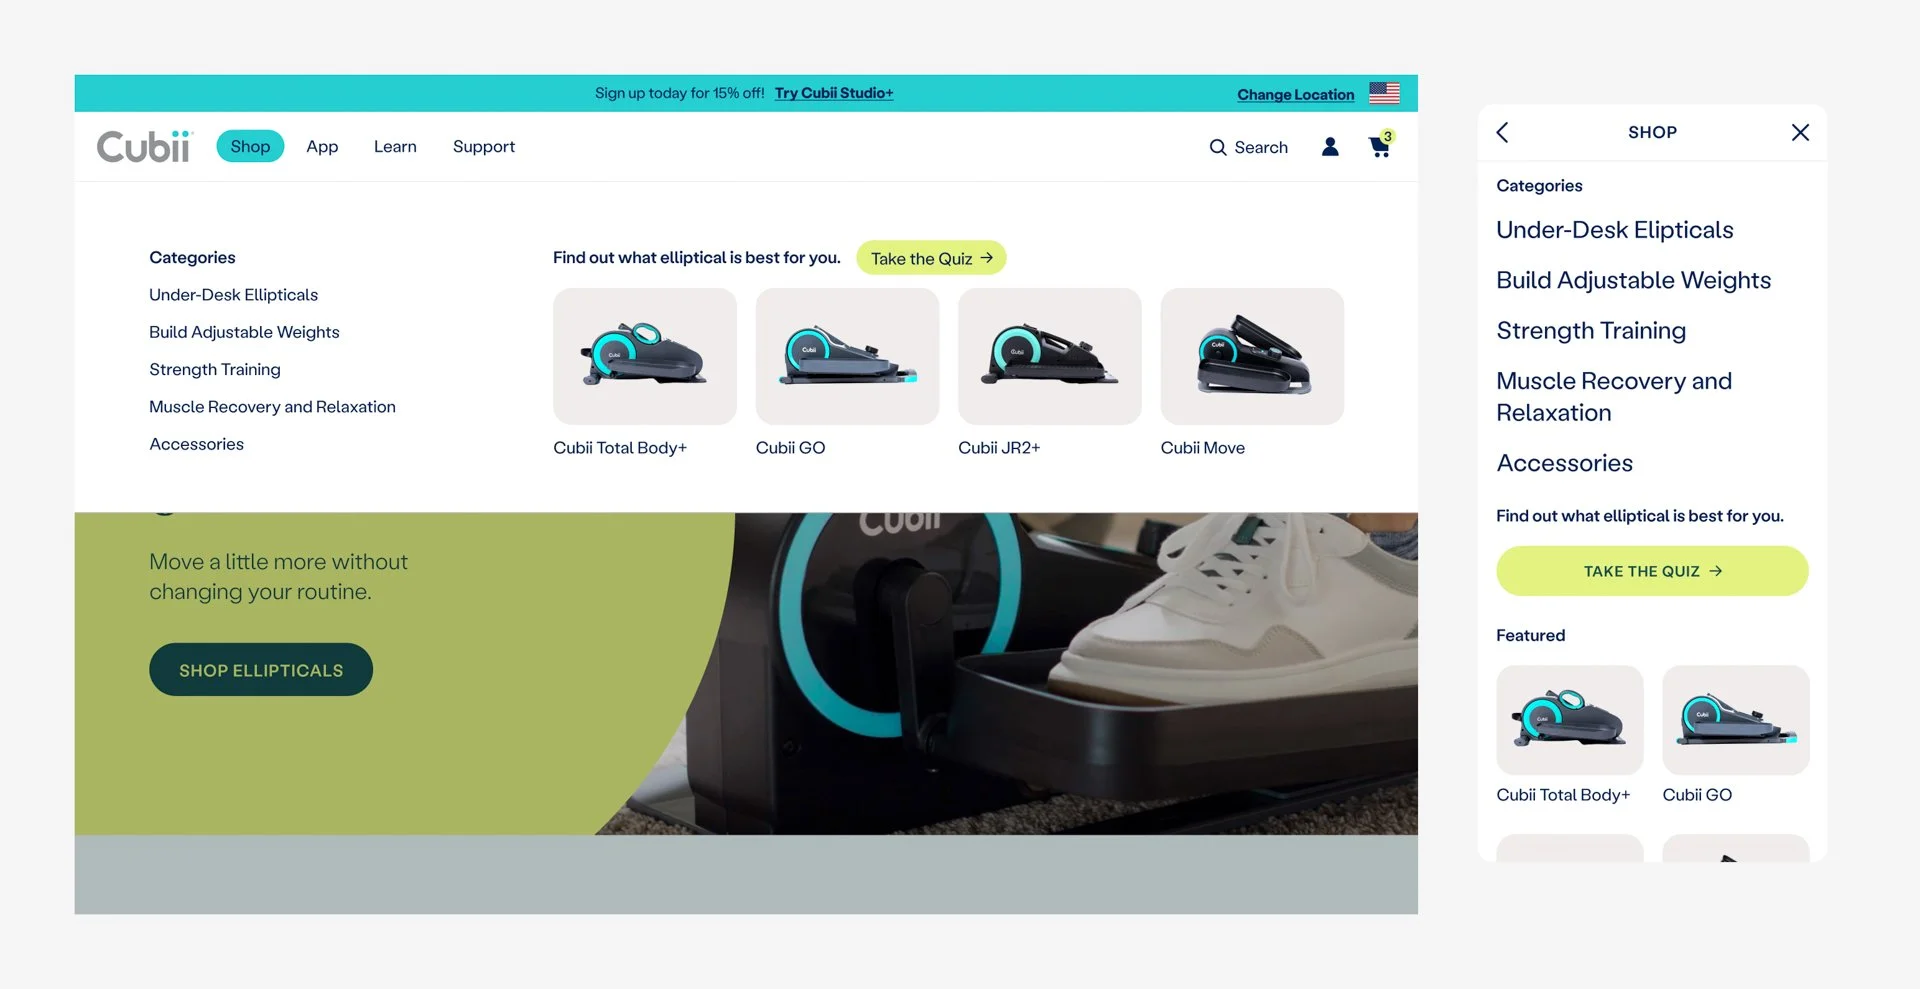Select Accessories in desktop categories
The width and height of the screenshot is (1920, 989).
196,444
